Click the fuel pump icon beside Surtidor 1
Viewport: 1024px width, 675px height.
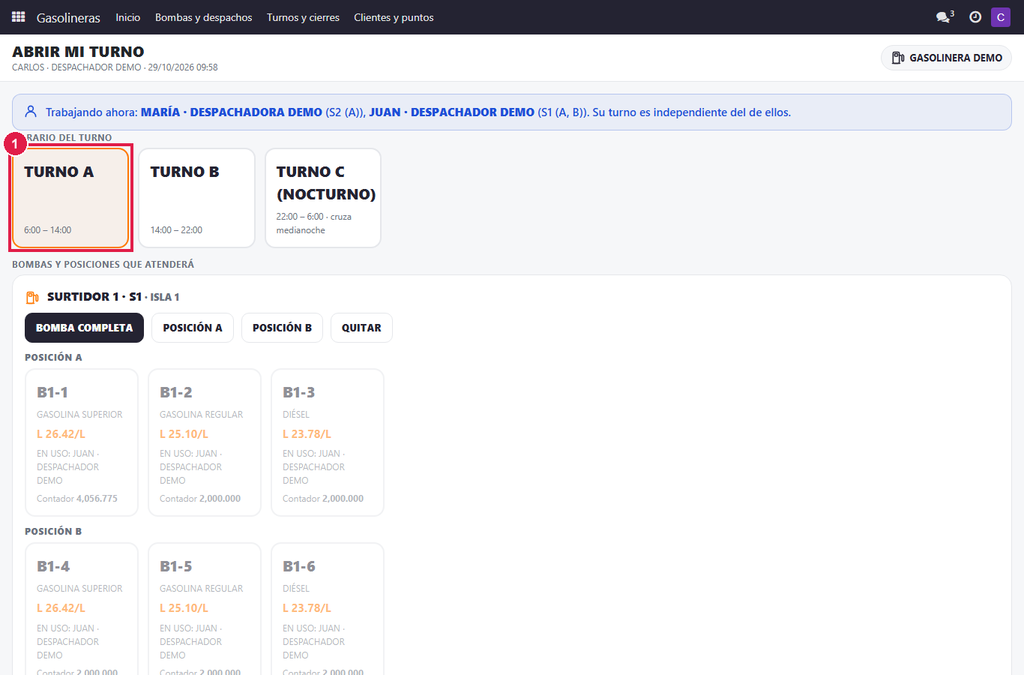32,297
